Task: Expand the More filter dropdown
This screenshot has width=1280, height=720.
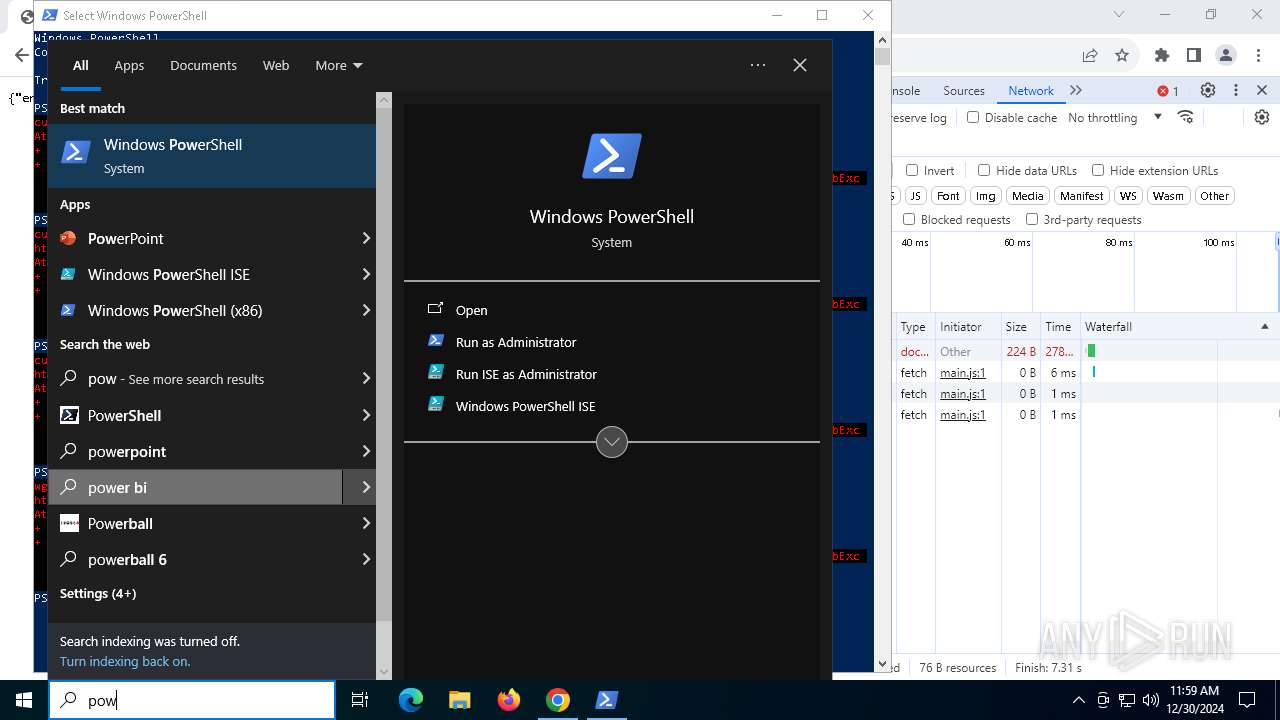Action: (339, 65)
